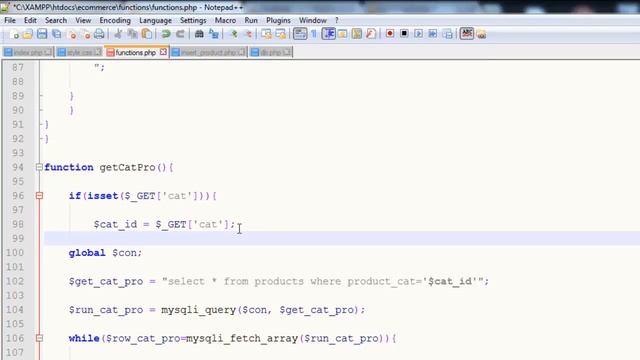
Task: Open the Search menu
Action: 56,20
